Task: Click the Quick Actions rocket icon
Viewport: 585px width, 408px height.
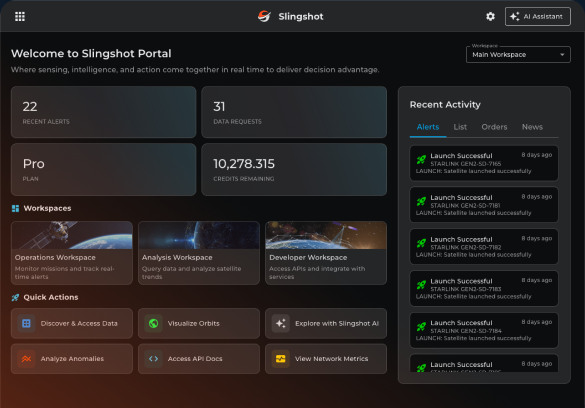Action: coord(15,297)
